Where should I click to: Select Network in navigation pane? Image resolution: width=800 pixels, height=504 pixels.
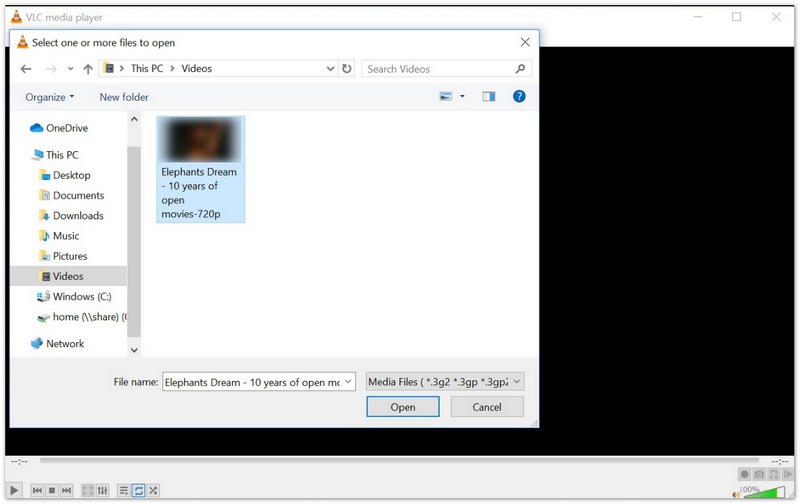click(58, 343)
